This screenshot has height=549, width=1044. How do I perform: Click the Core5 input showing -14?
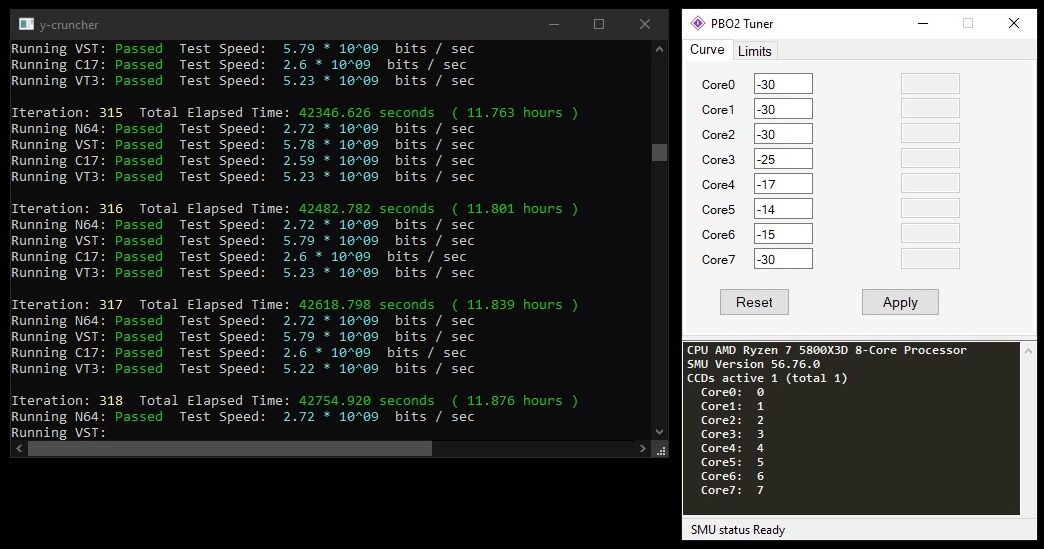click(x=783, y=209)
